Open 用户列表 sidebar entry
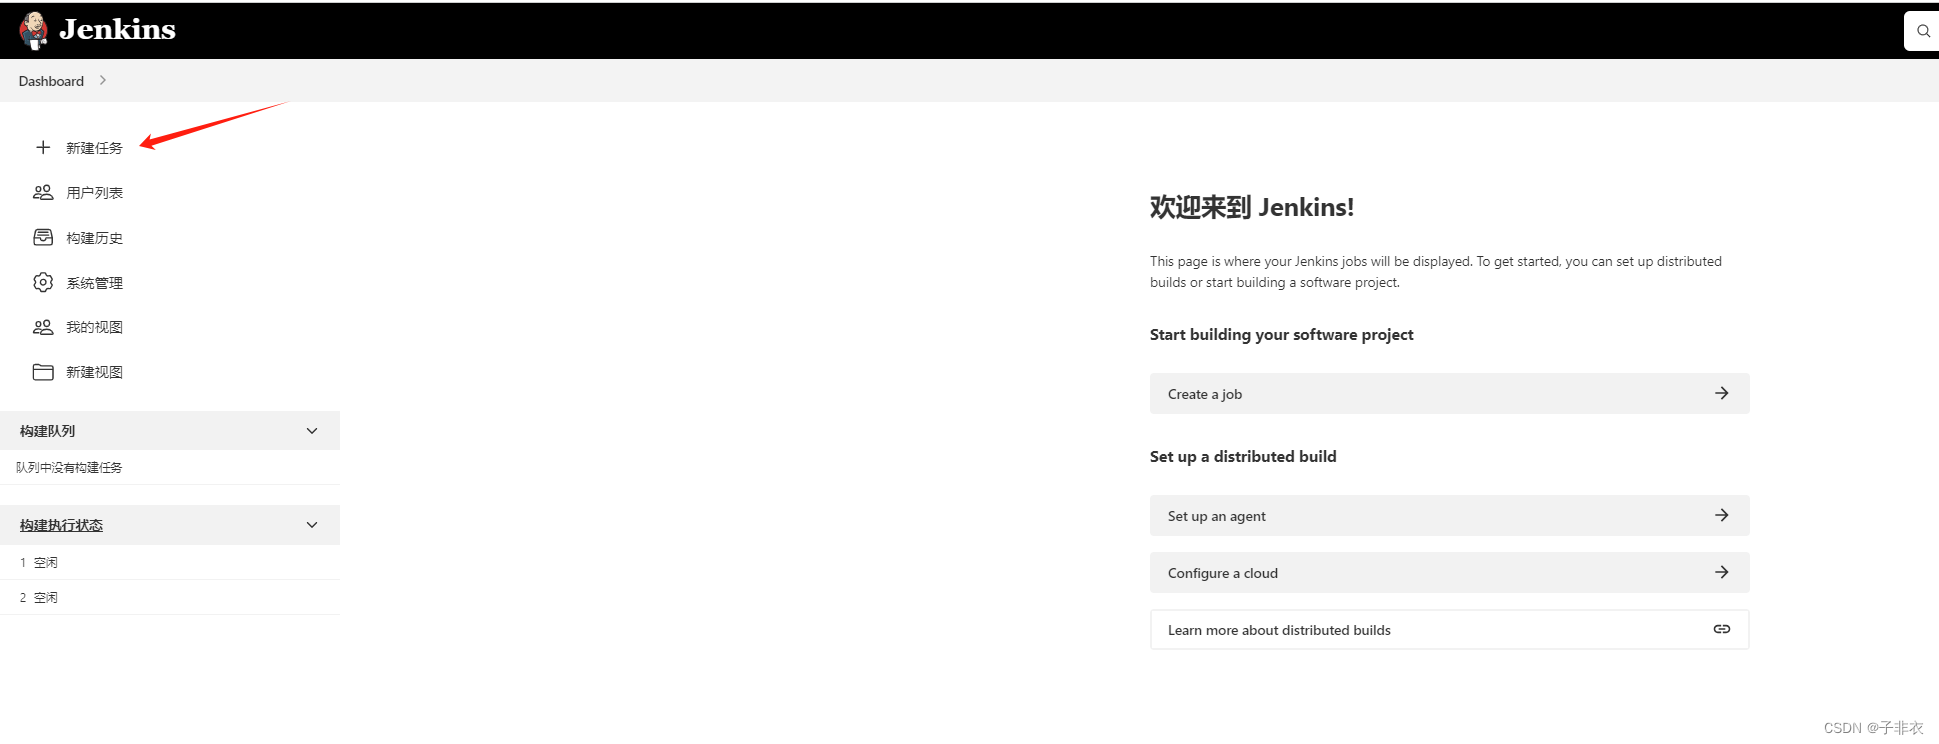 [94, 193]
